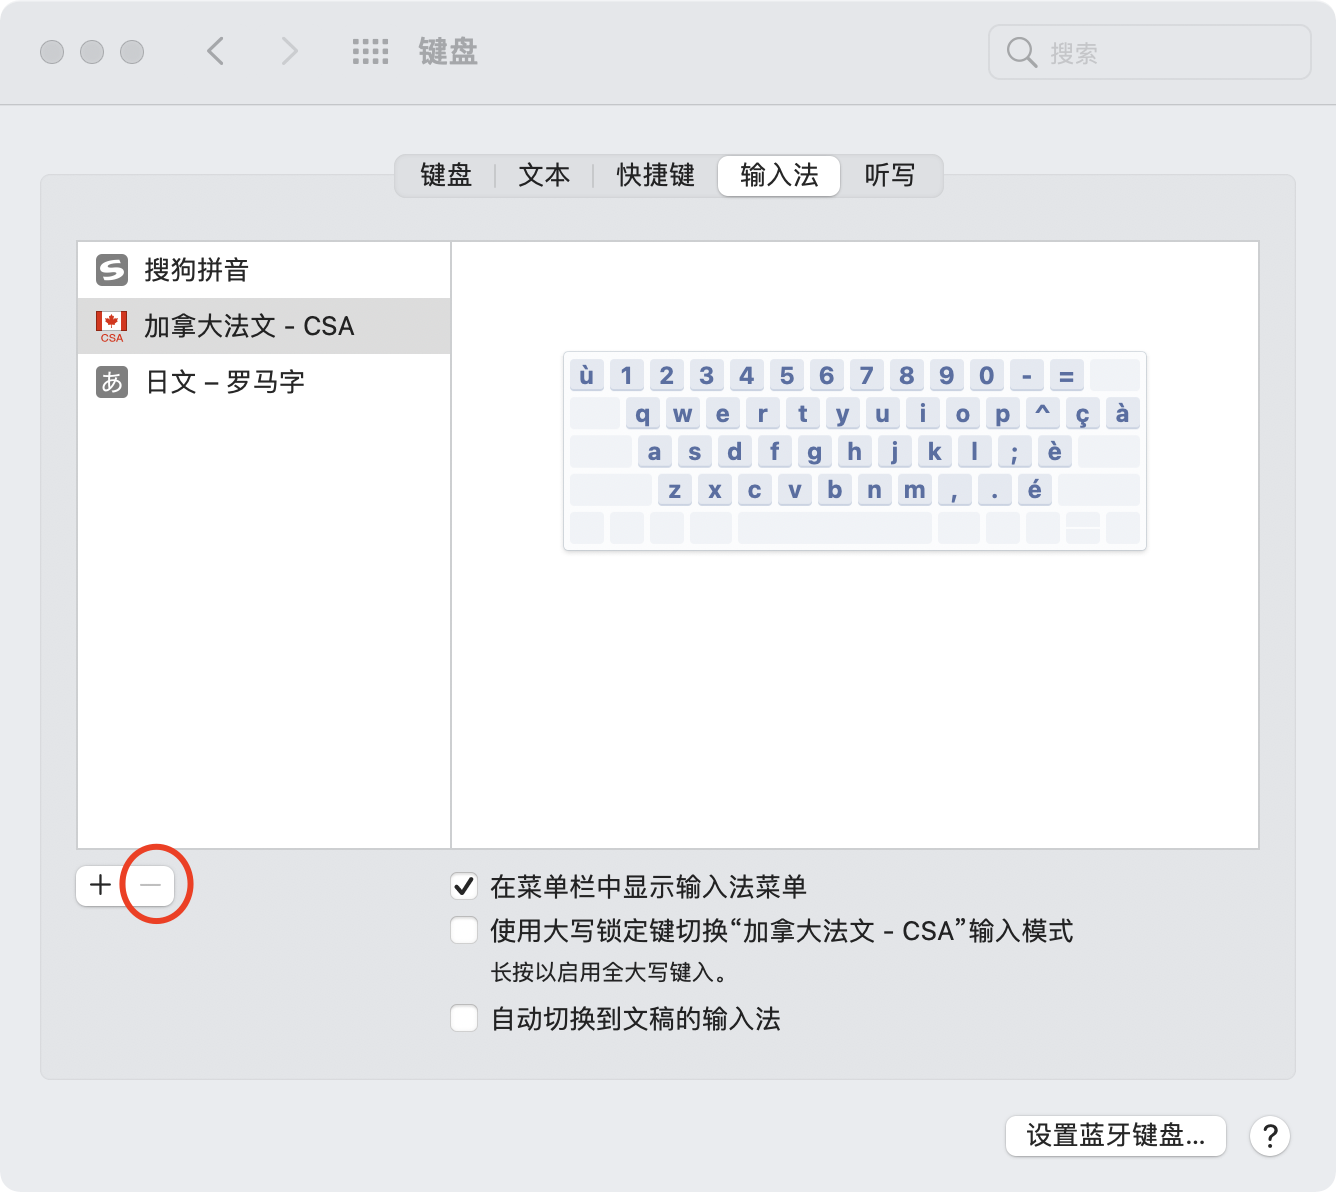Enable 自动切换到文稿的输入法 checkbox
Image resolution: width=1336 pixels, height=1192 pixels.
[x=464, y=1019]
